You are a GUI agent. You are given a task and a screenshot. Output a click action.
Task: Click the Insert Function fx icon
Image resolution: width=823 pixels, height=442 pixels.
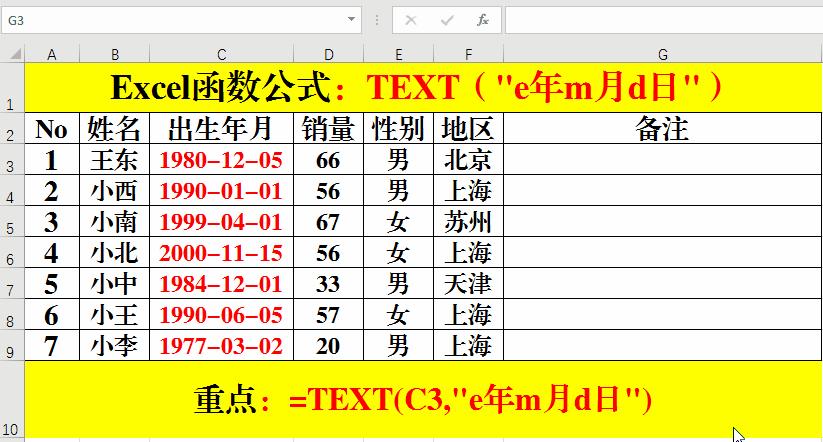click(x=482, y=20)
